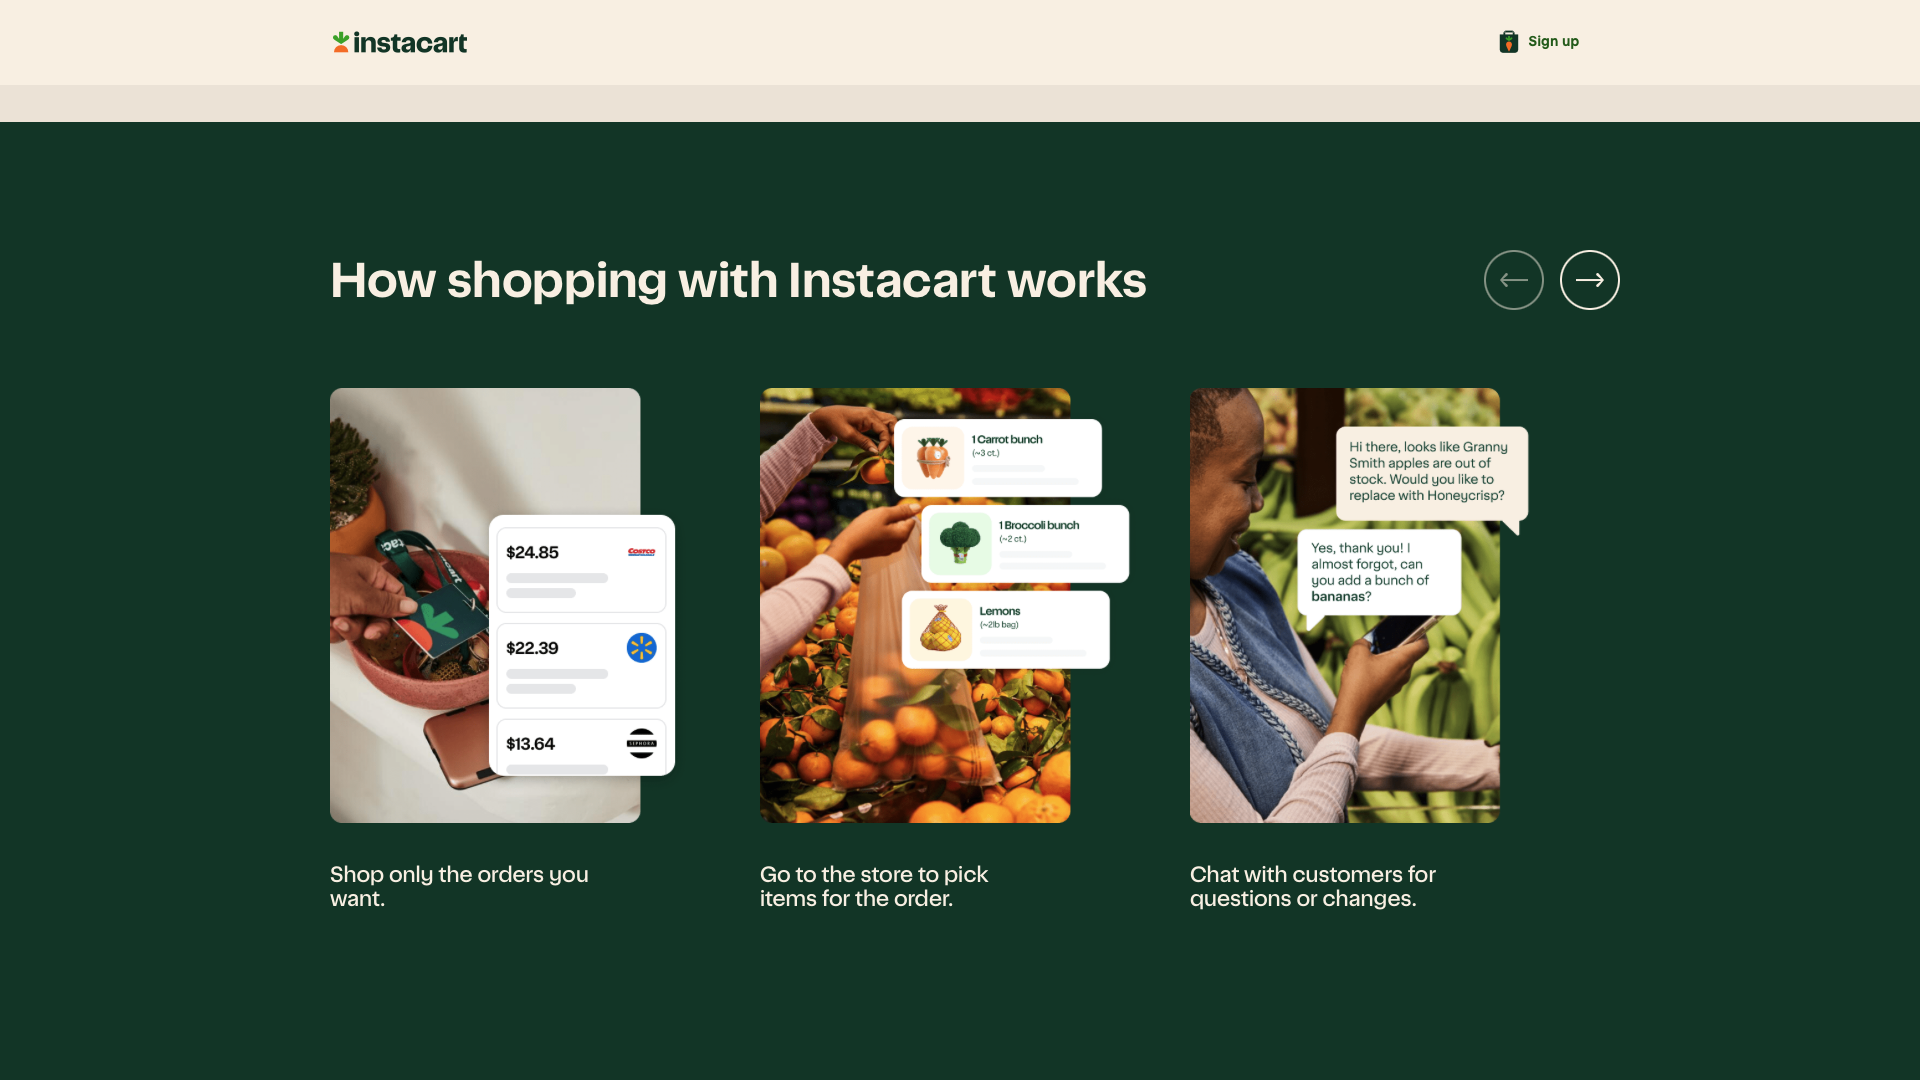Click the Costco logo on $24.85 order
This screenshot has height=1080, width=1920.
(641, 552)
